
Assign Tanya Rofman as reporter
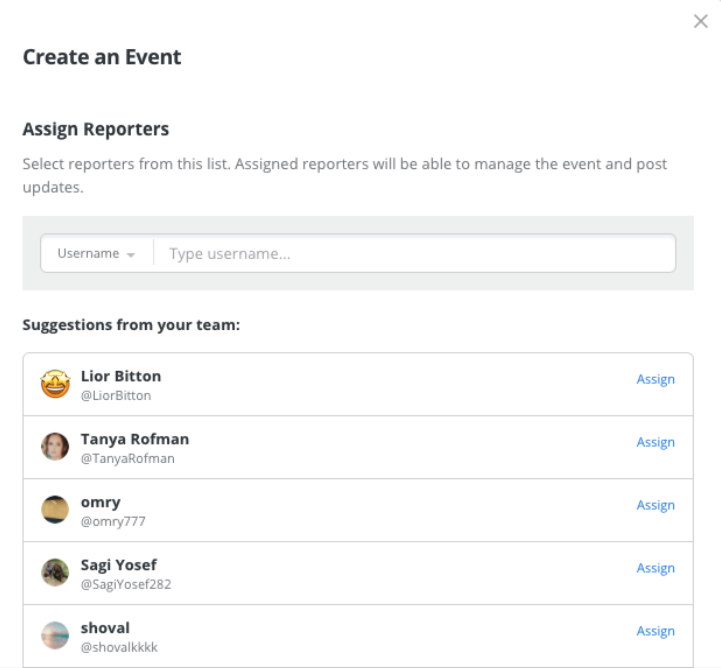click(655, 442)
